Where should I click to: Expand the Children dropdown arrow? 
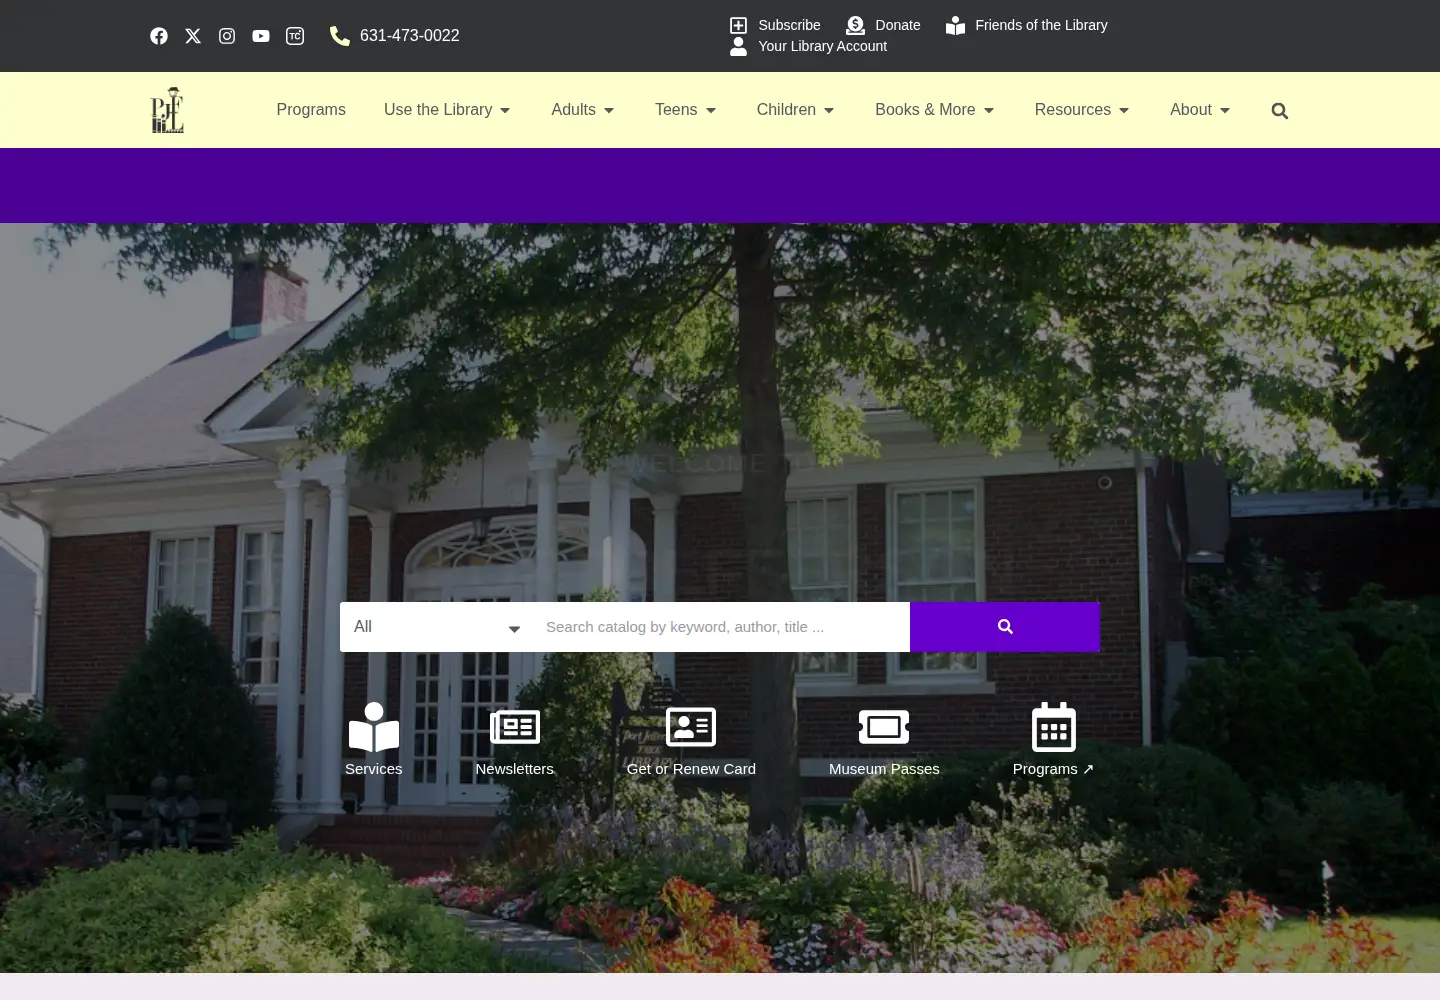pos(829,111)
